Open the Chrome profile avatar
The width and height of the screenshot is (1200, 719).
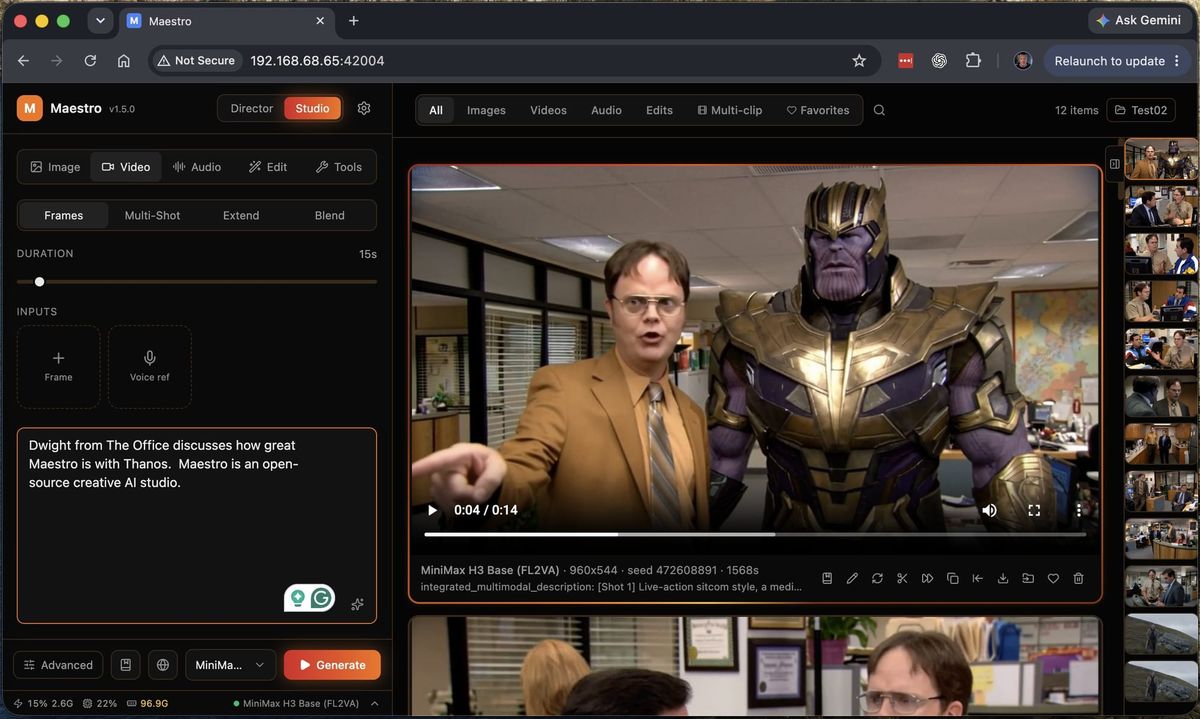click(1023, 60)
